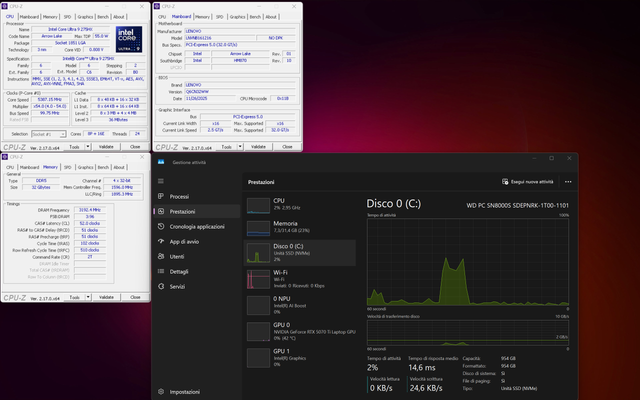This screenshot has height=400, width=640.
Task: Click Close button in CPU-Z CPU window
Action: (x=135, y=147)
